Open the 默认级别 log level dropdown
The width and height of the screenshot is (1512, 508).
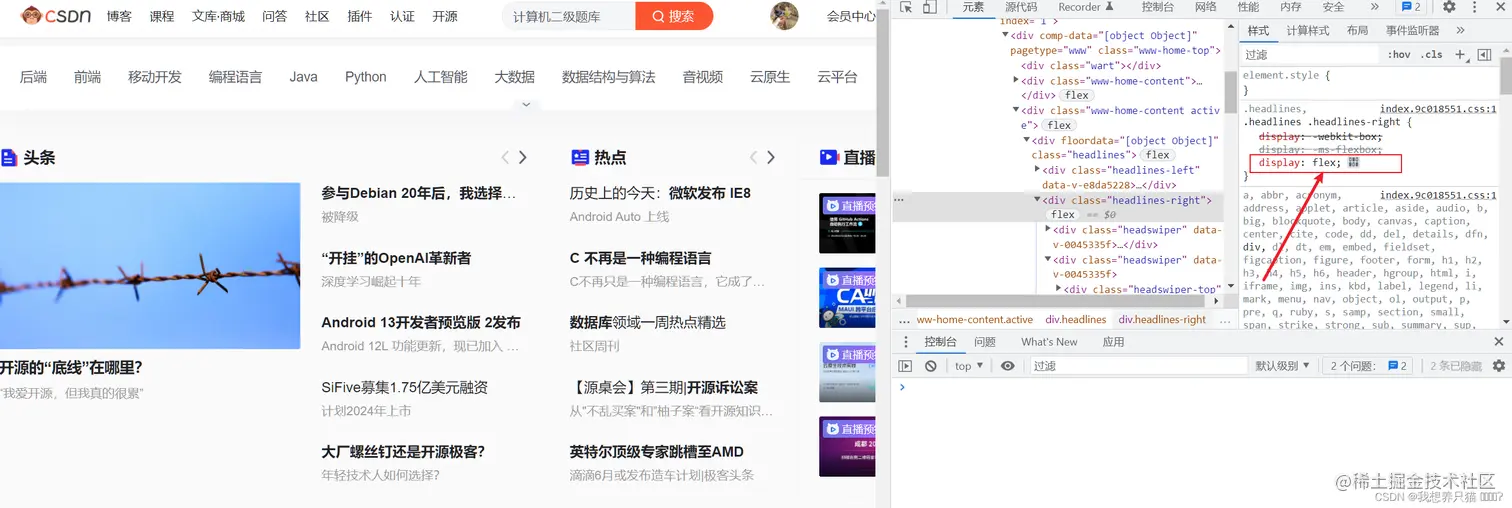(x=1282, y=366)
